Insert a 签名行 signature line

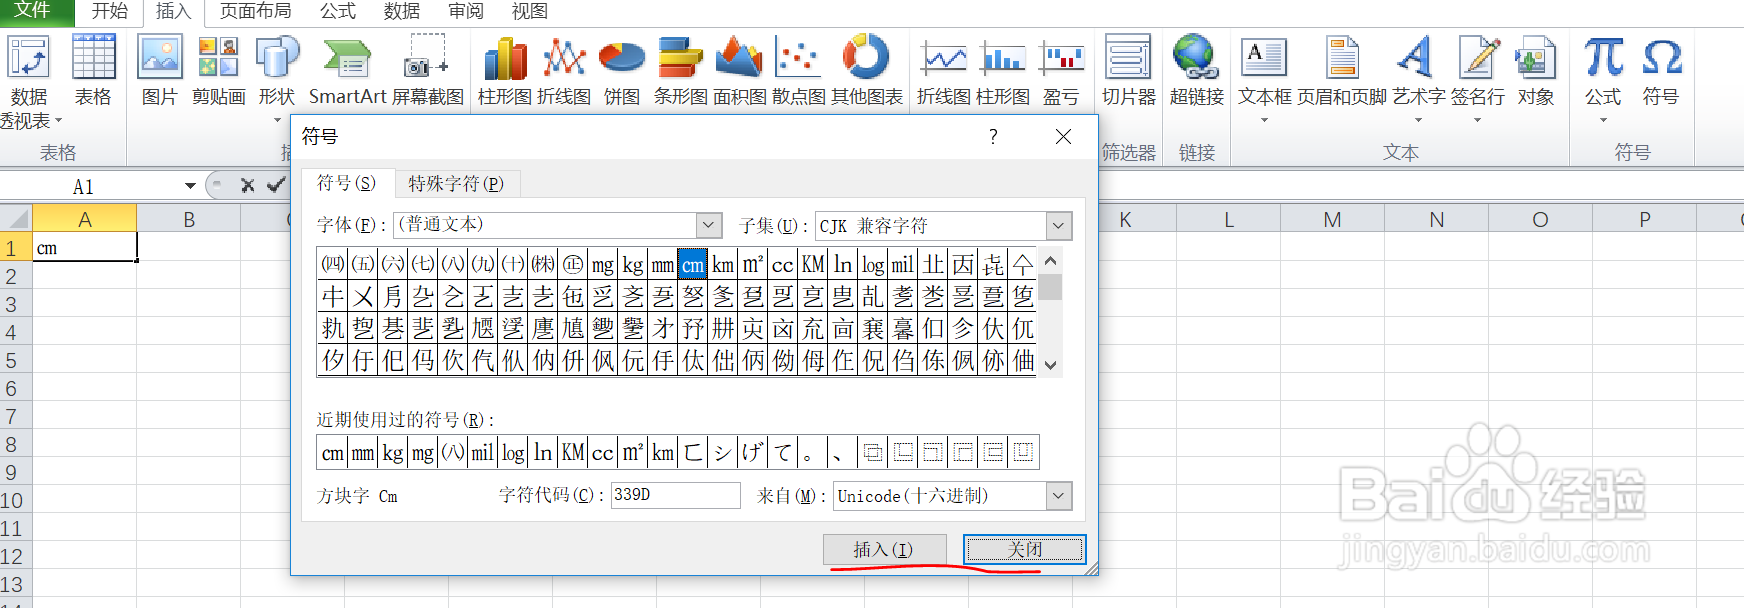click(x=1478, y=78)
